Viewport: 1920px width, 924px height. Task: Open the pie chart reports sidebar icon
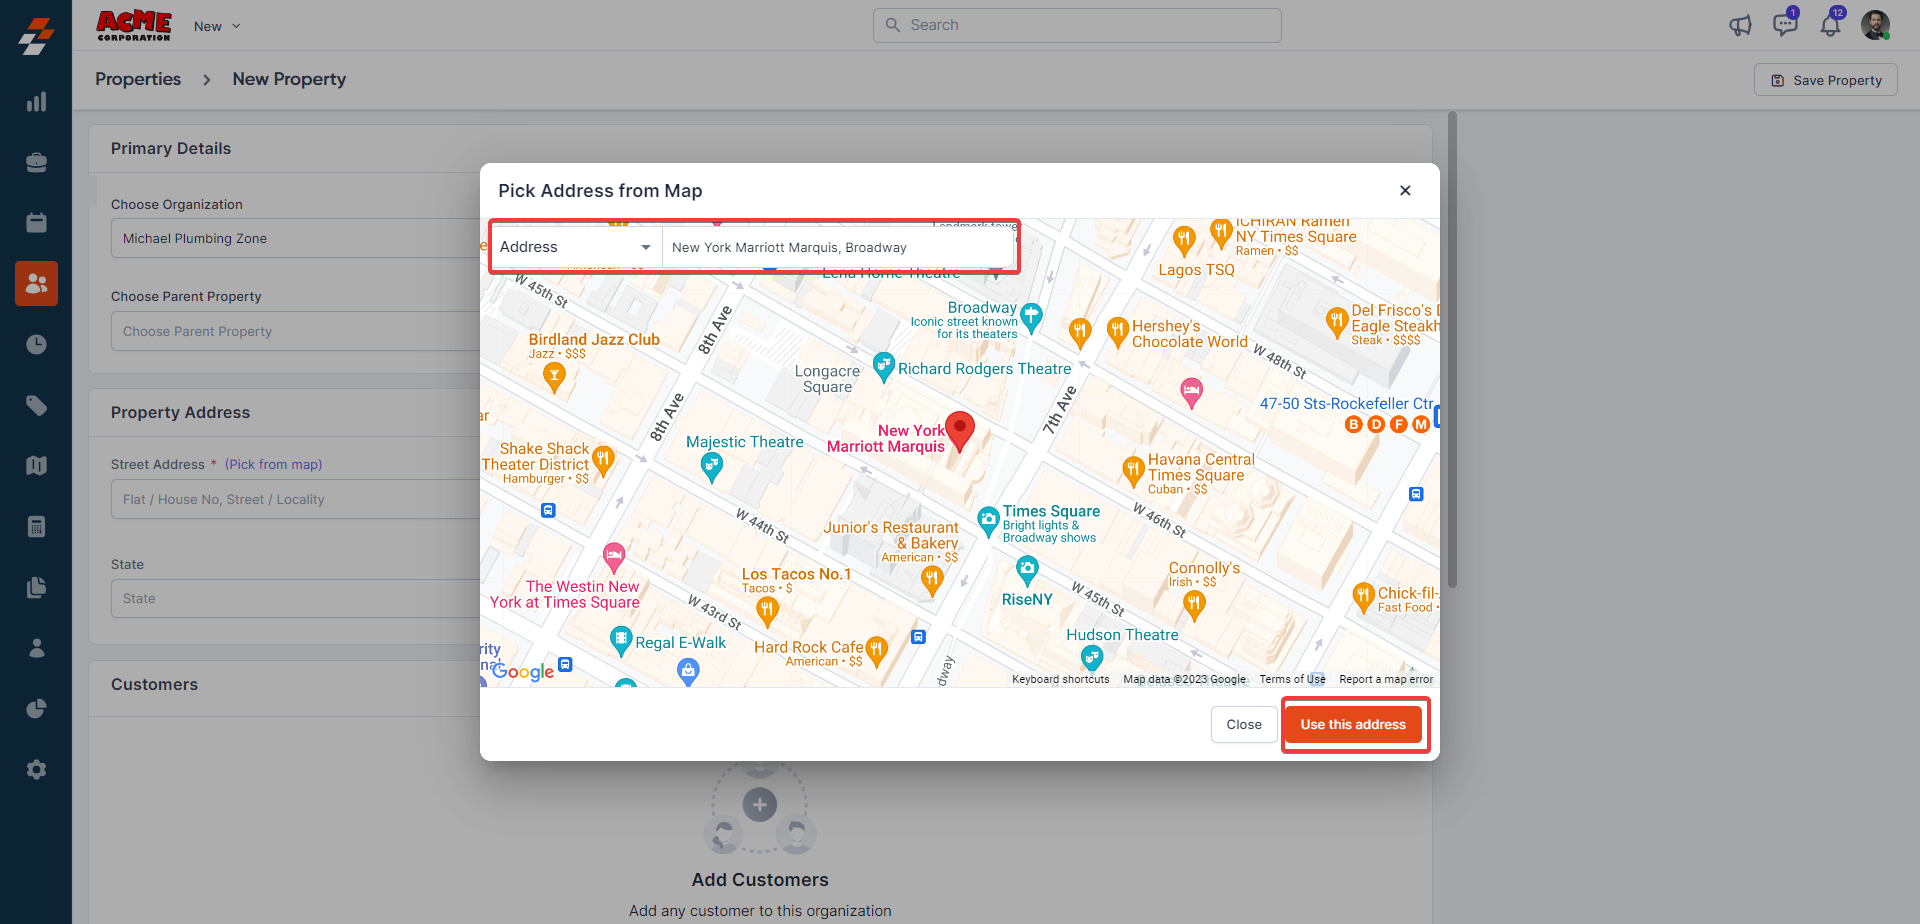point(36,709)
